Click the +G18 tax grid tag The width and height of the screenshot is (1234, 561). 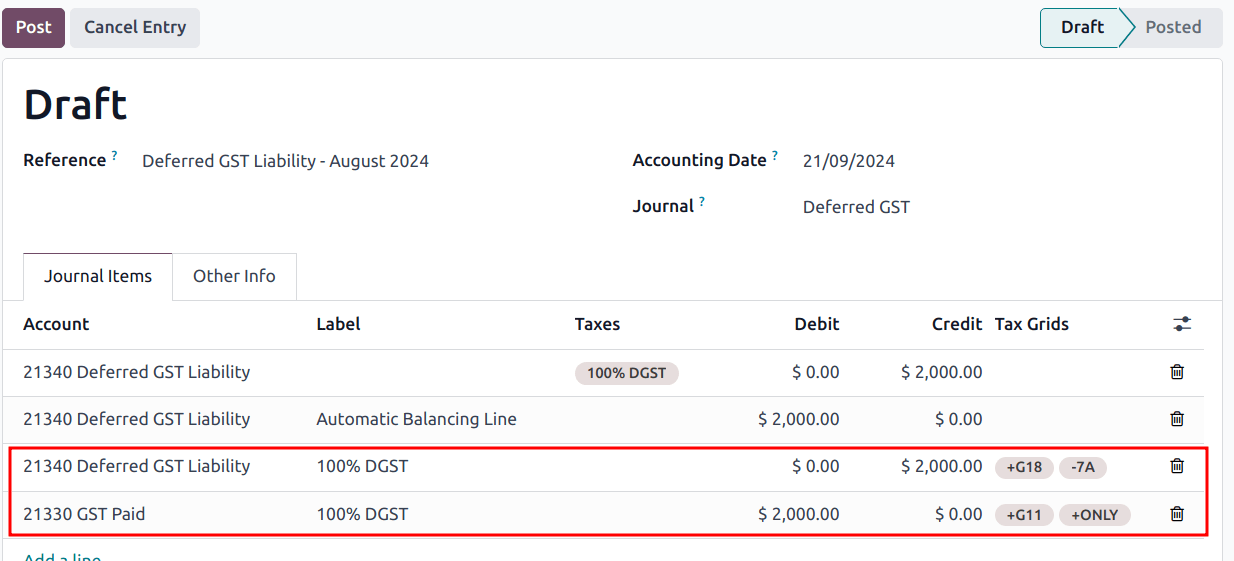[1024, 467]
